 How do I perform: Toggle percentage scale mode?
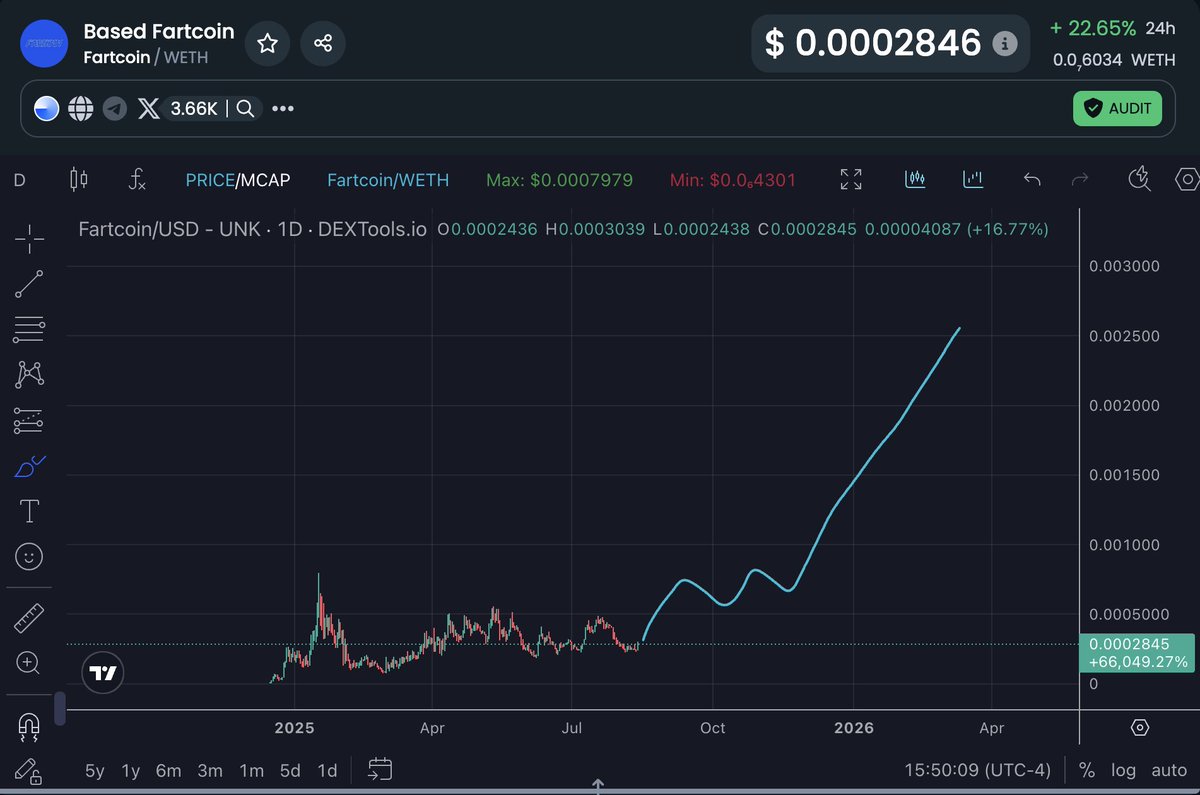[x=1086, y=770]
